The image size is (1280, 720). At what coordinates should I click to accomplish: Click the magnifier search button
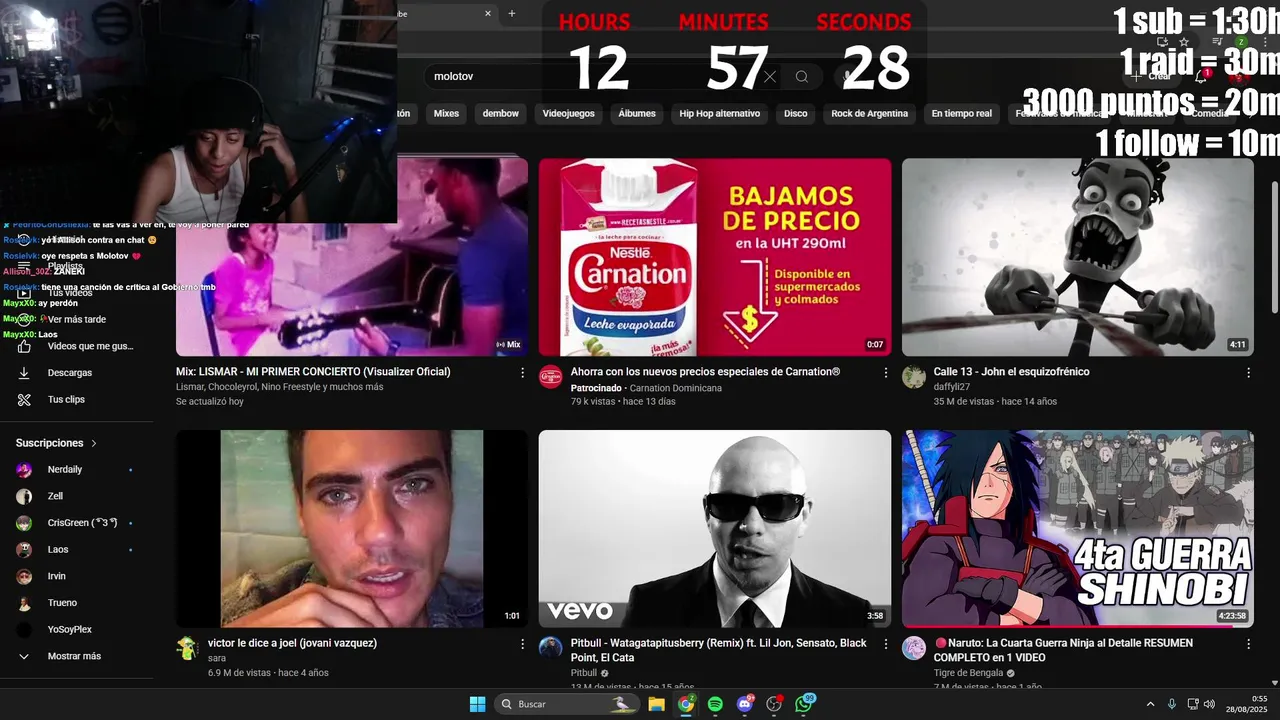pyautogui.click(x=802, y=76)
